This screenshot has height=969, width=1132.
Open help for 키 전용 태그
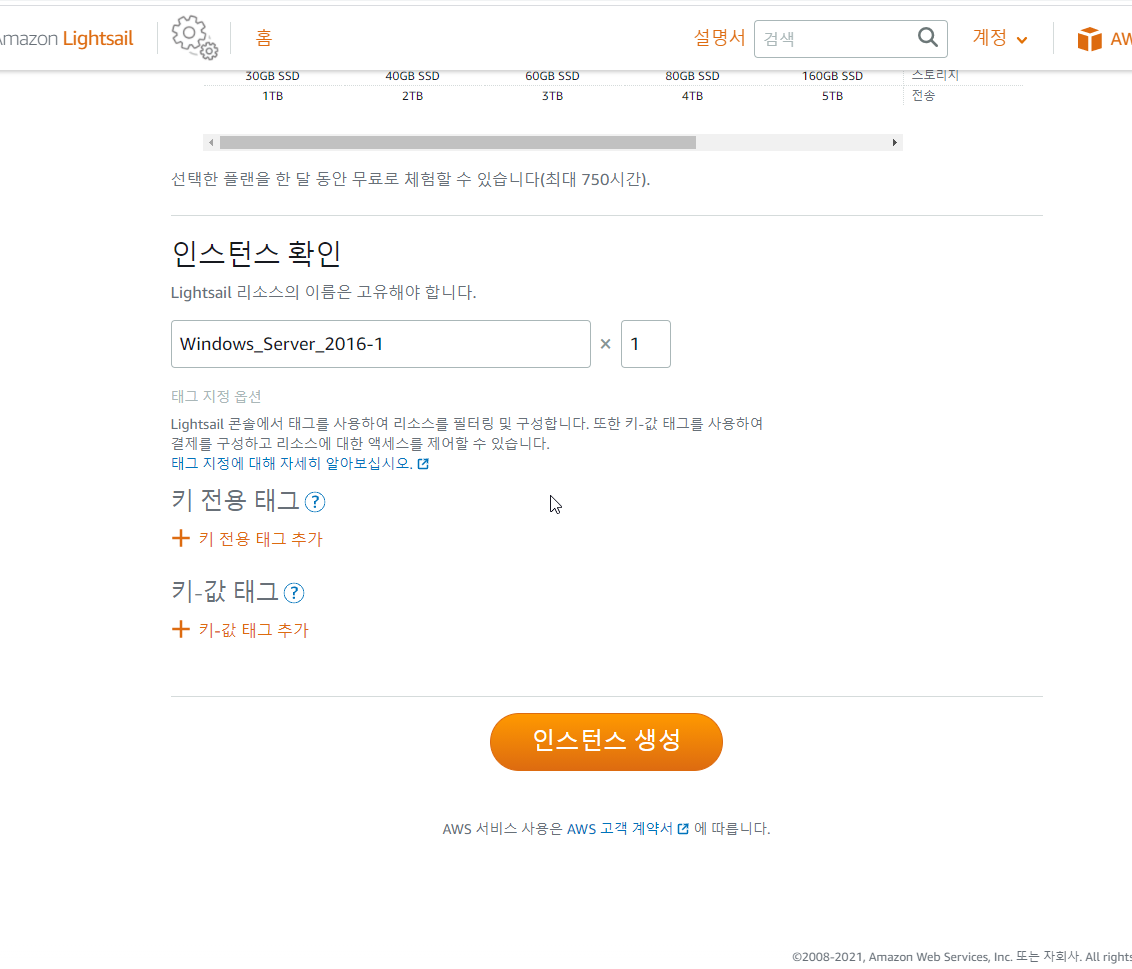click(315, 502)
